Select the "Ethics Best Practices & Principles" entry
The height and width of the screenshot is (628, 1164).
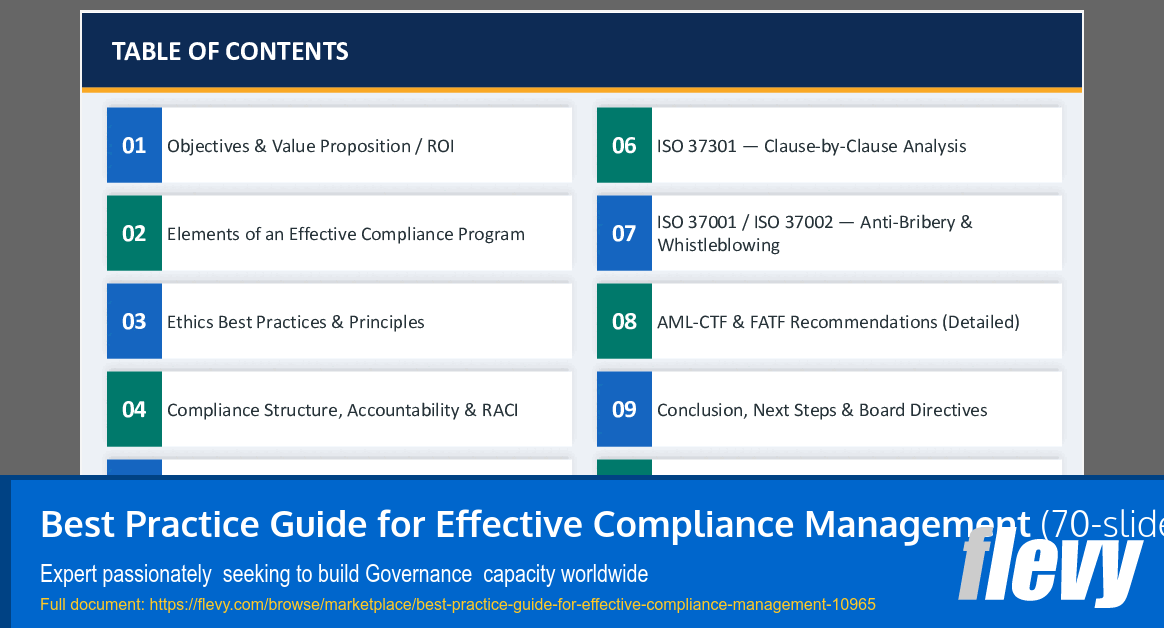tap(296, 321)
